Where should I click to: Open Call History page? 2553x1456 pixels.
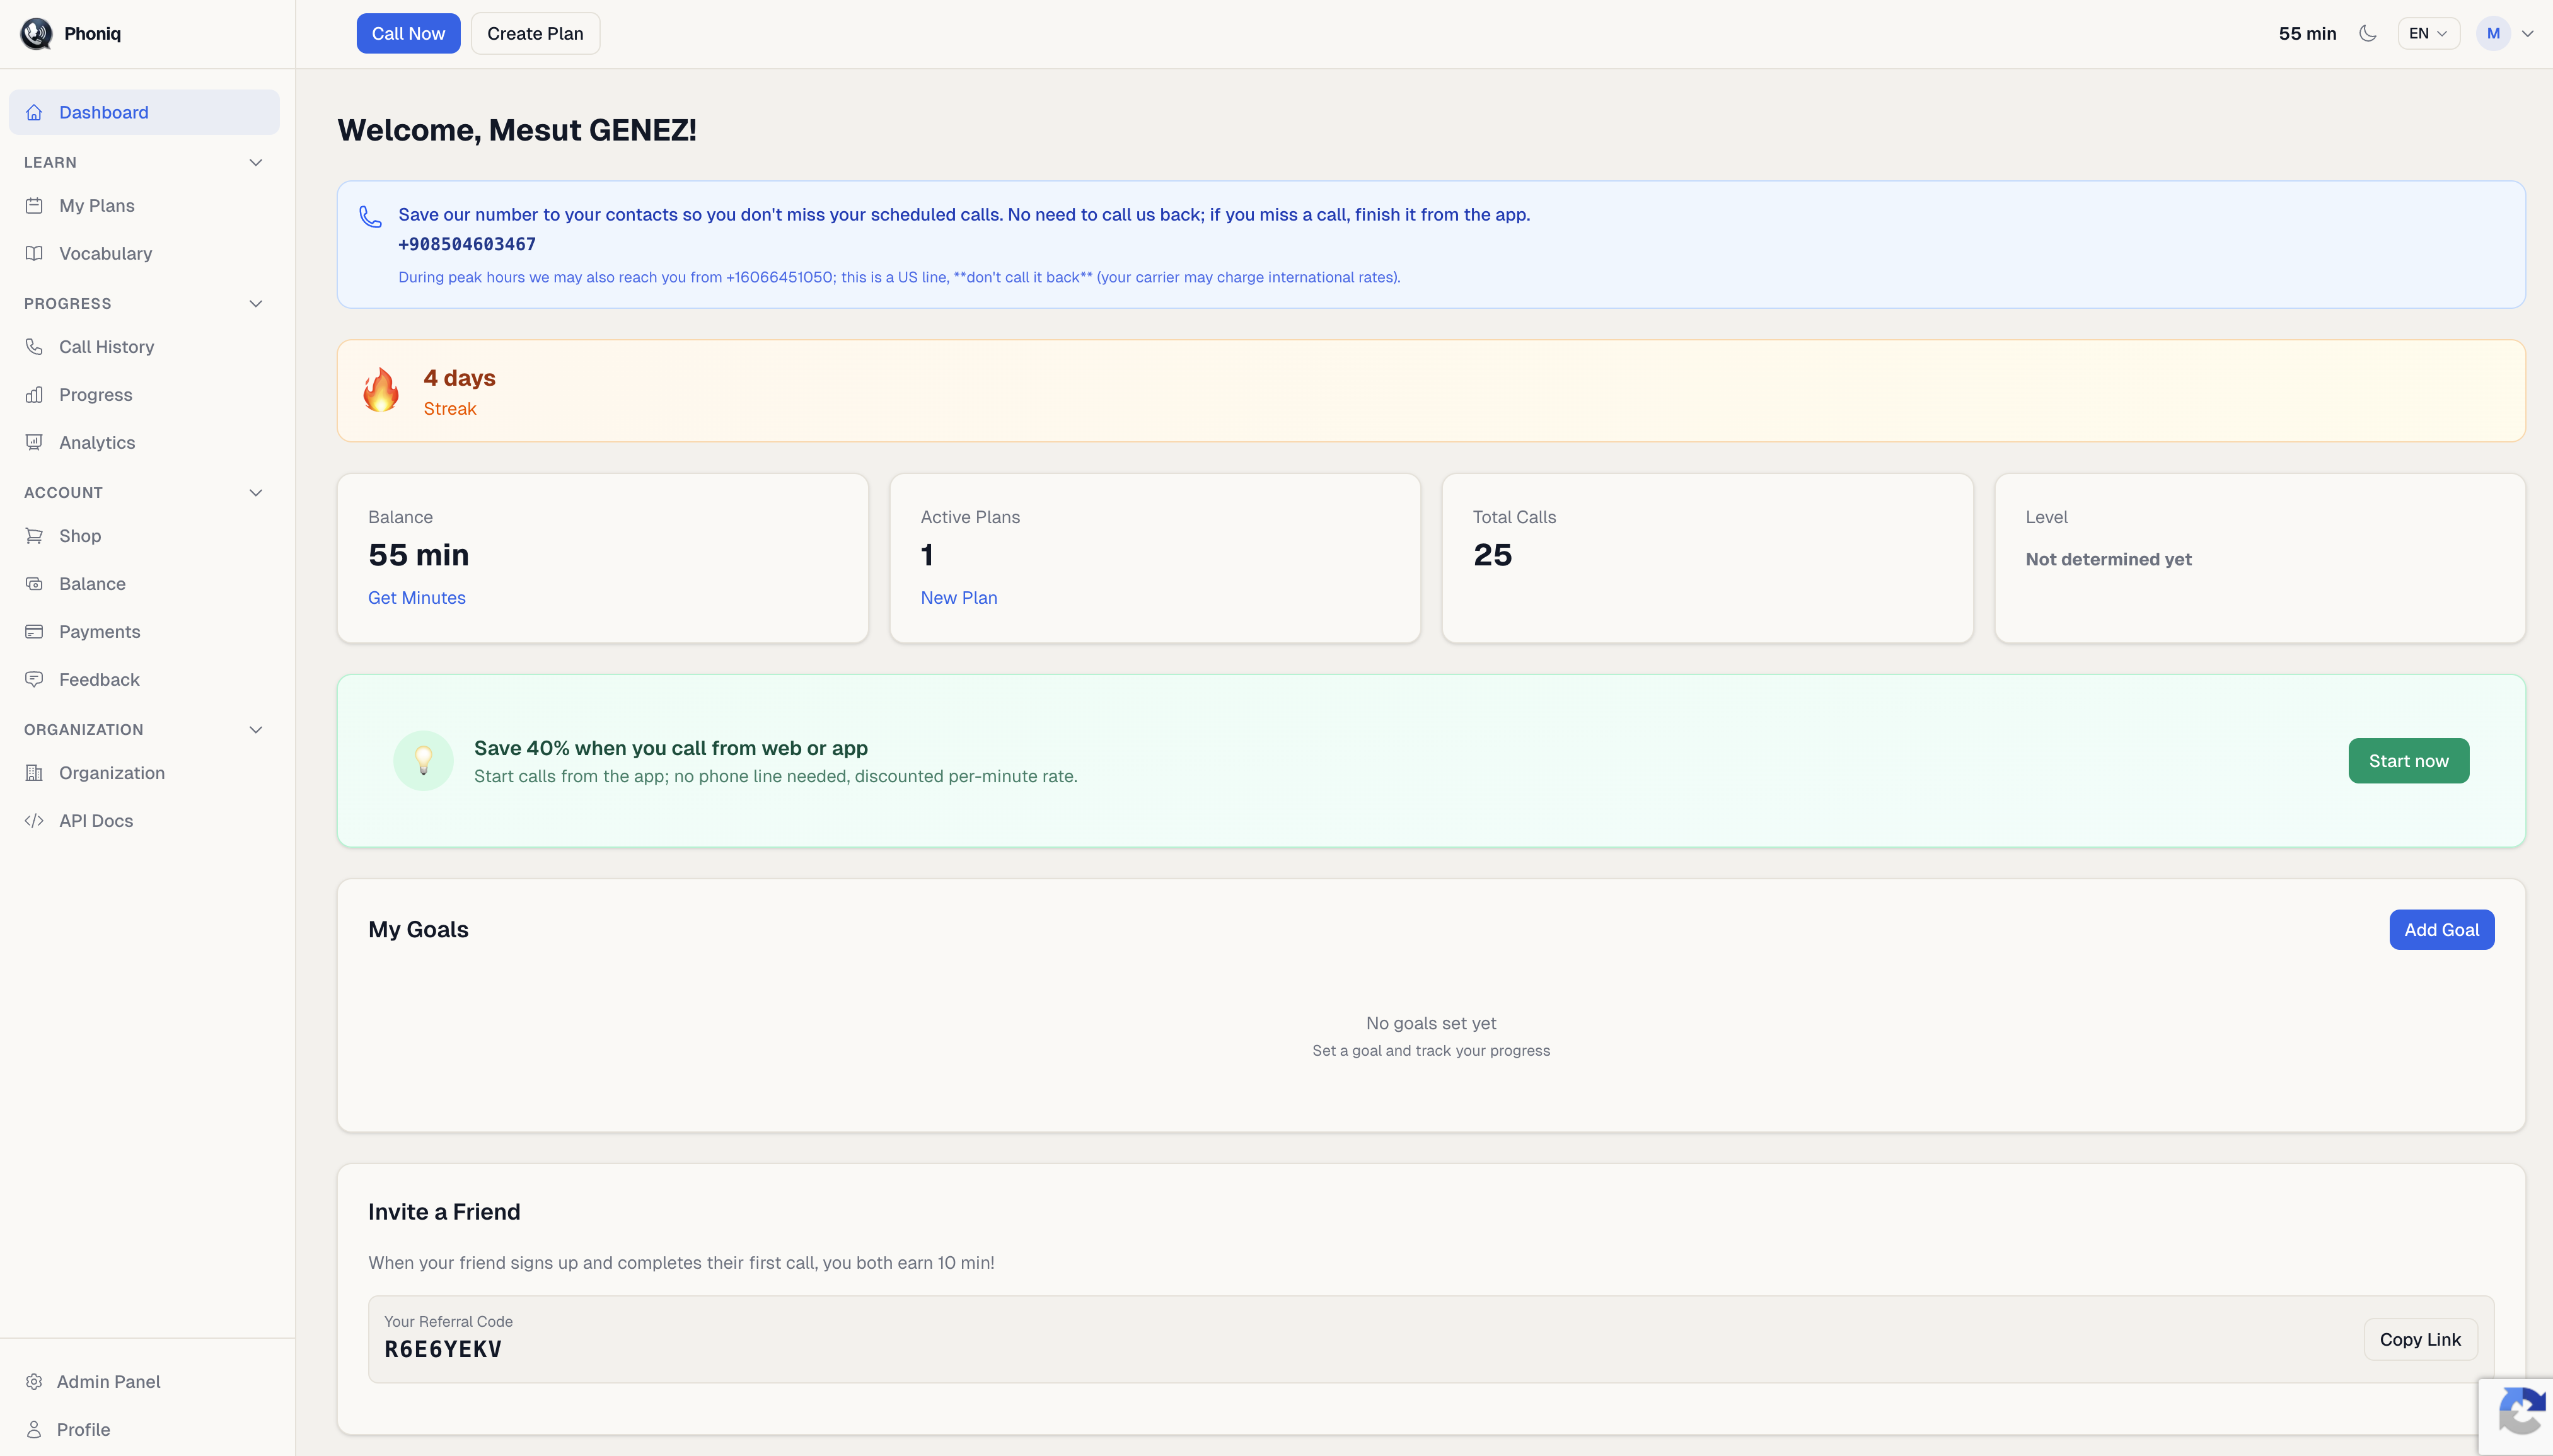point(144,346)
